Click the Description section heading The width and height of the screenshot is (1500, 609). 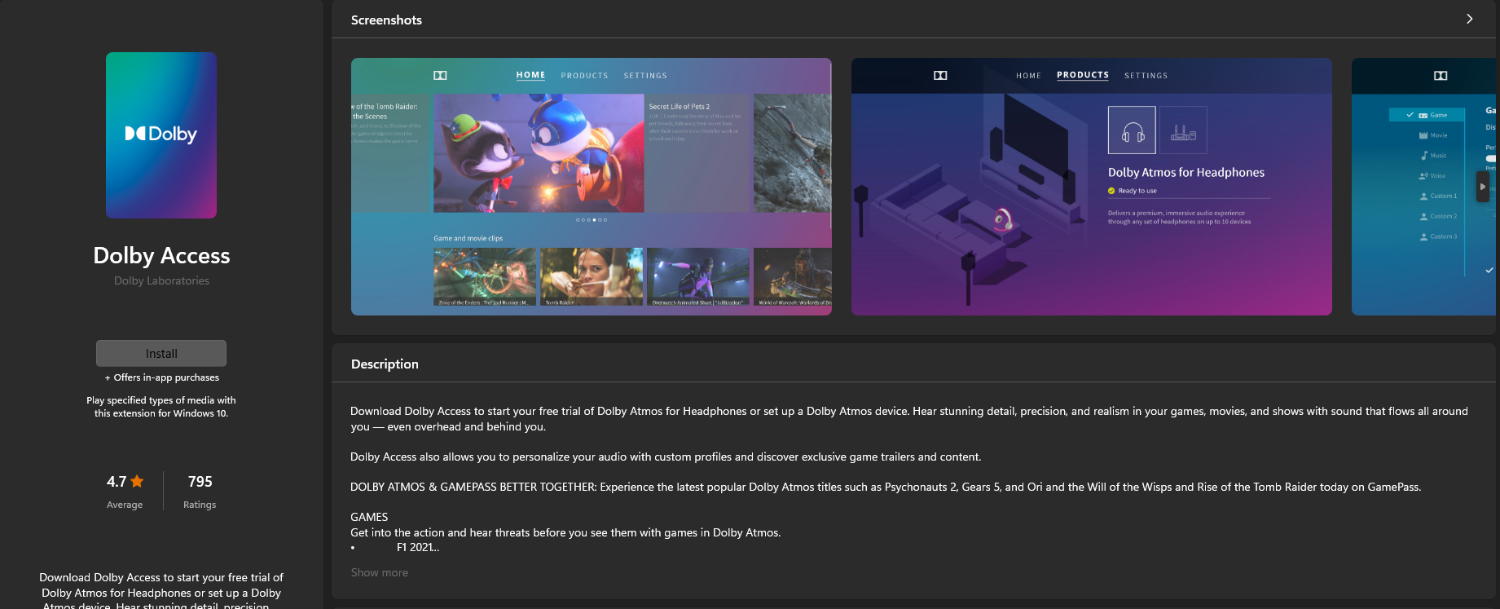click(385, 364)
